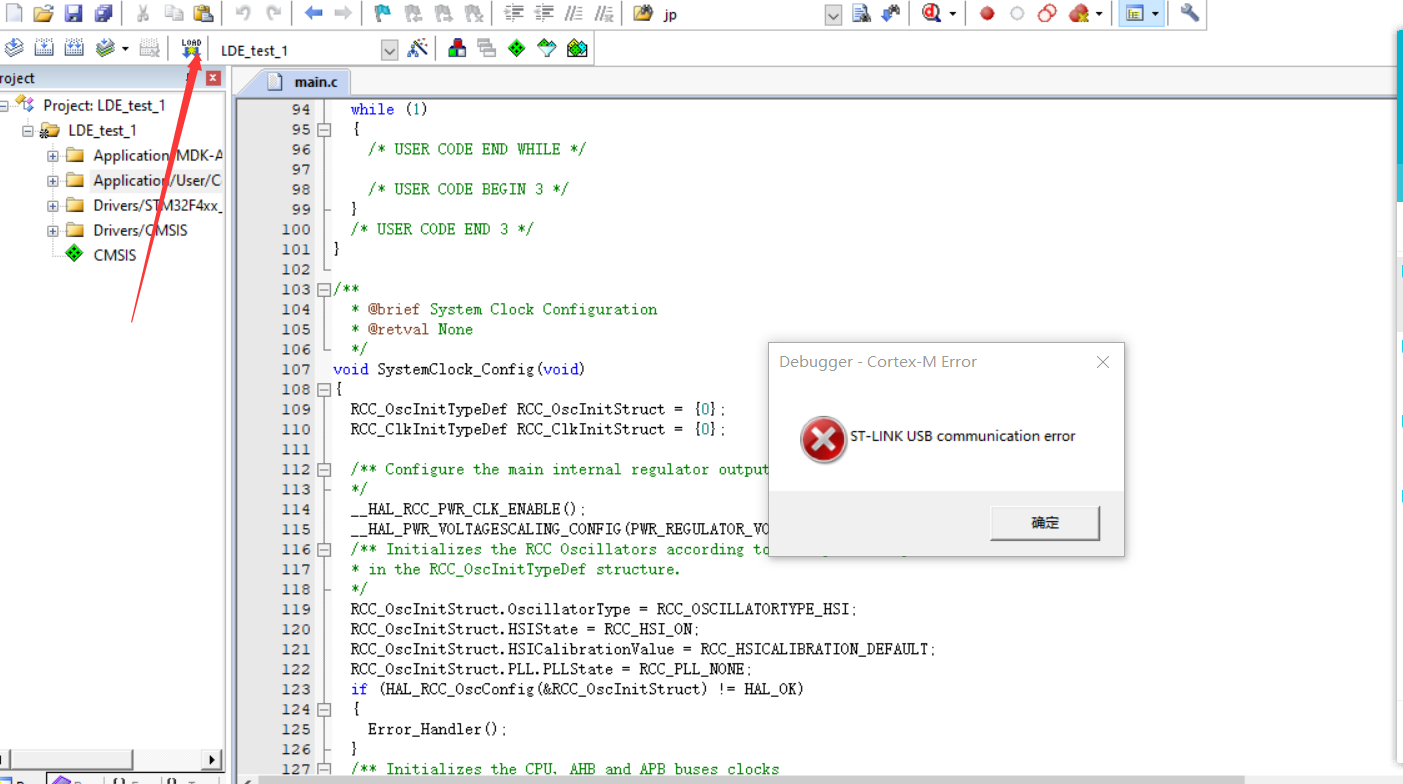The image size is (1403, 784).
Task: Navigate backward with the blue left arrow
Action: pyautogui.click(x=313, y=13)
